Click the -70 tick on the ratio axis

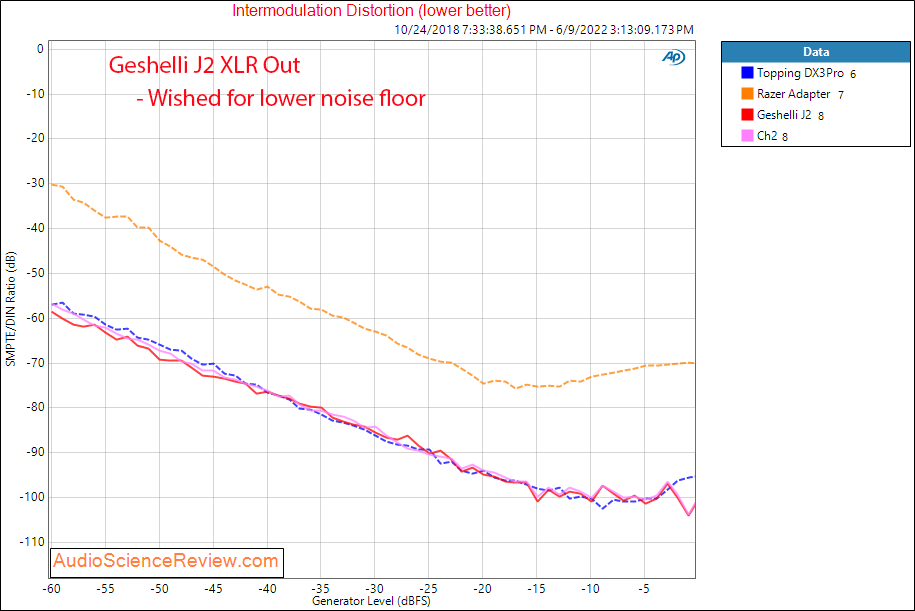pos(36,363)
